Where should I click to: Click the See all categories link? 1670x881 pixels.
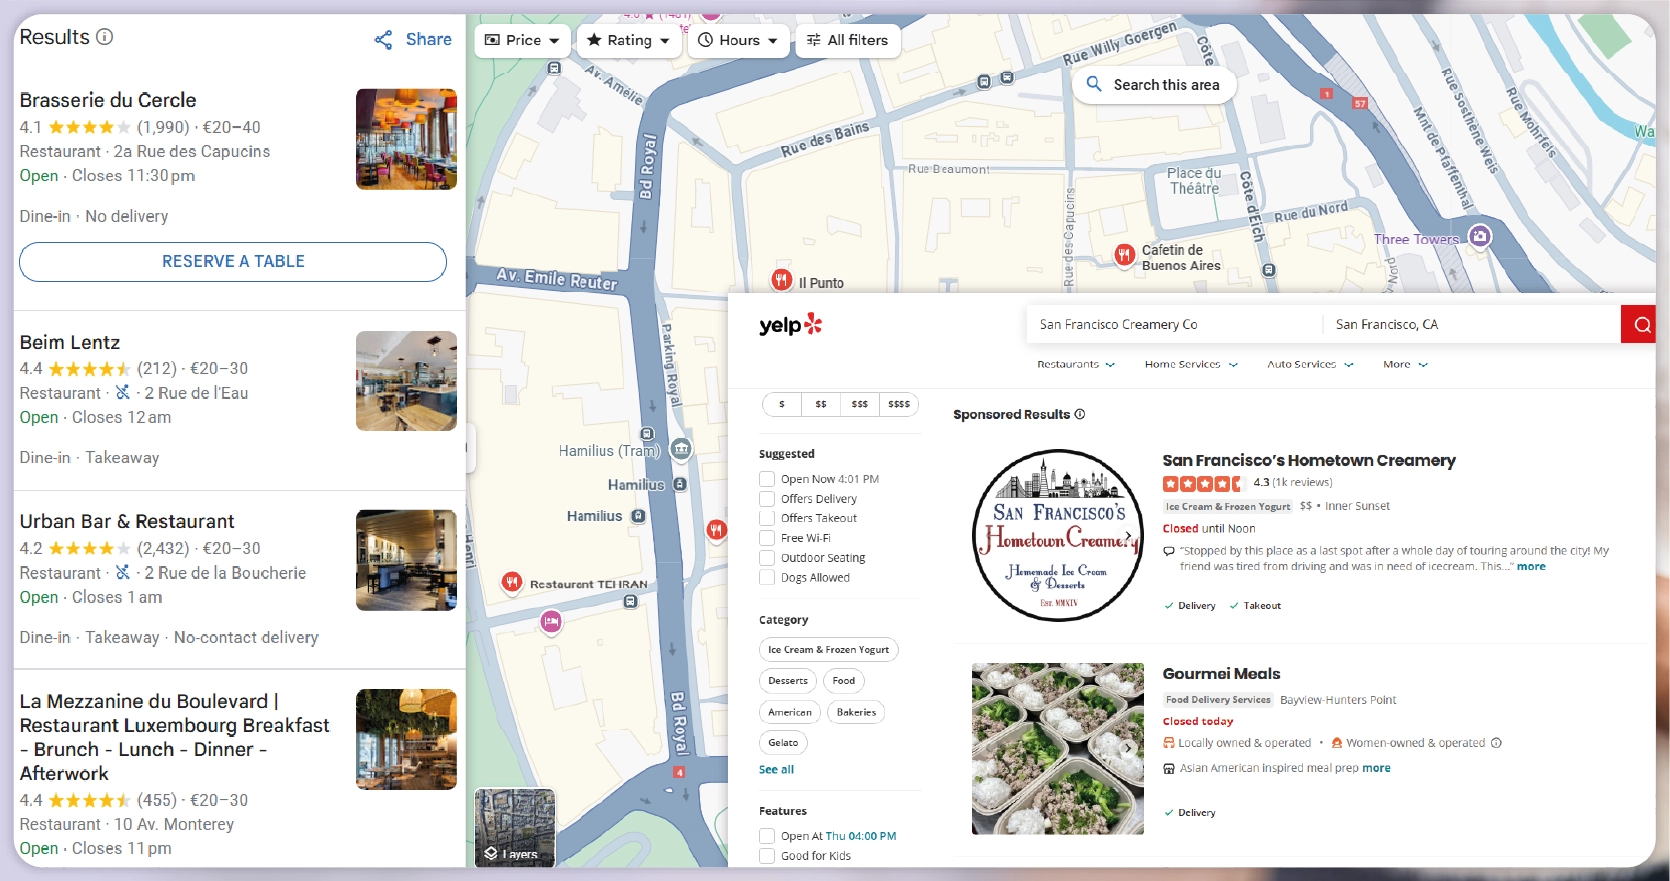pyautogui.click(x=776, y=770)
